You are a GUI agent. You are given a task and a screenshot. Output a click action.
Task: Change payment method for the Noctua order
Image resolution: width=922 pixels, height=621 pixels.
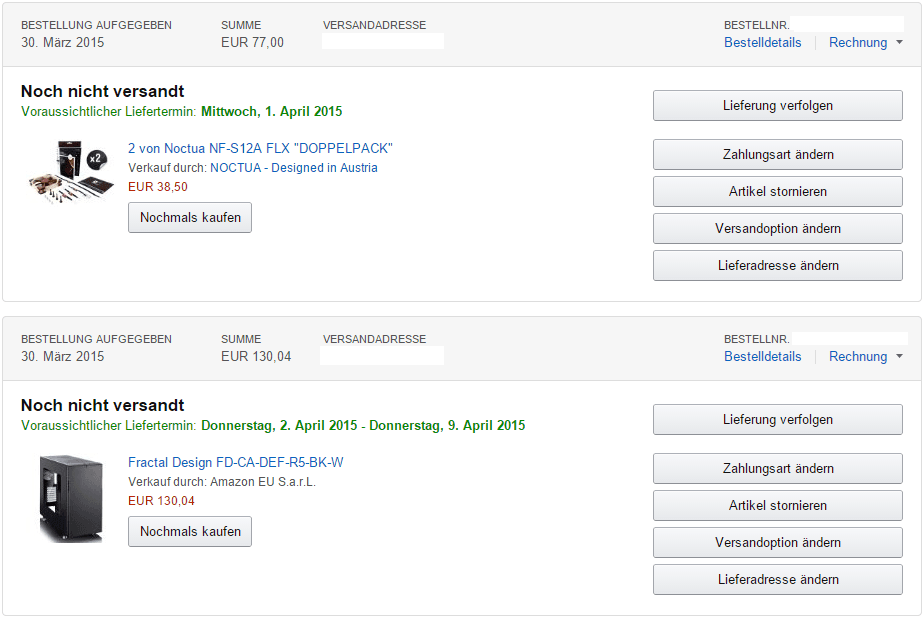[x=777, y=155]
